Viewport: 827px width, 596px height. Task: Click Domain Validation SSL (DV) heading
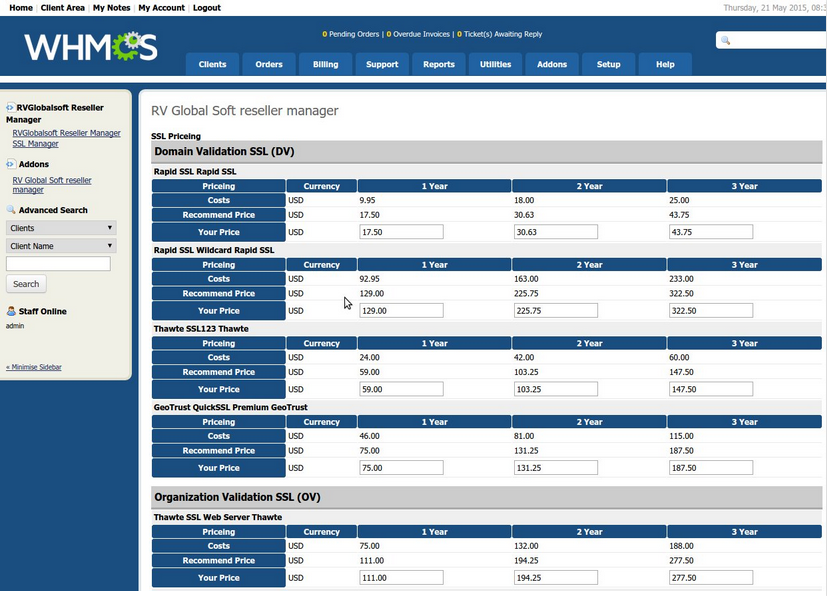point(224,151)
